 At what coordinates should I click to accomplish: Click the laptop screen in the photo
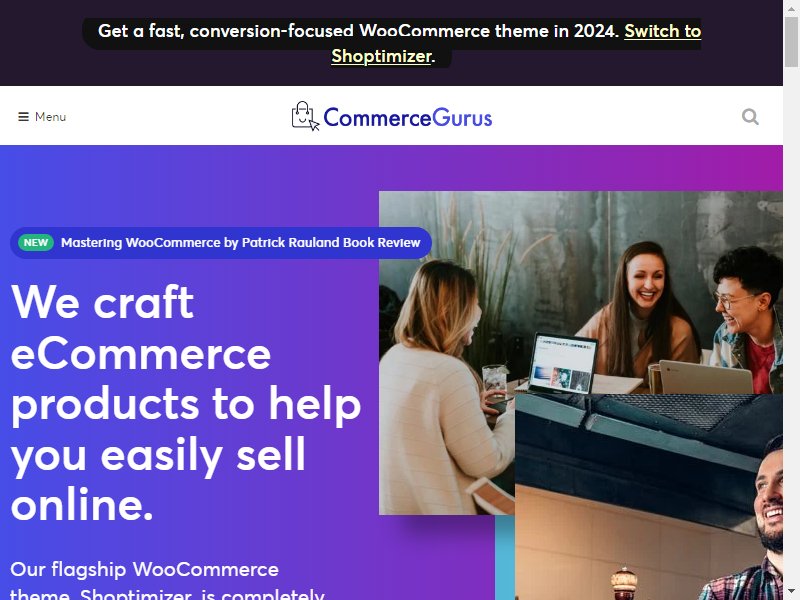point(563,364)
